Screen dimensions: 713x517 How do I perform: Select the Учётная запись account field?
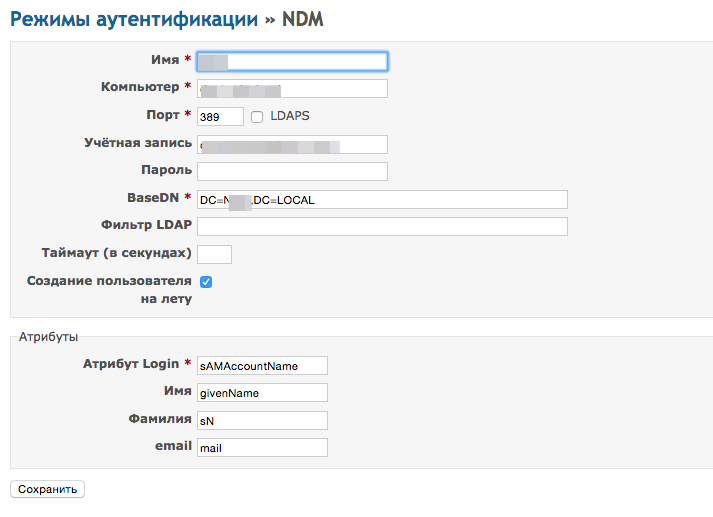click(x=292, y=145)
